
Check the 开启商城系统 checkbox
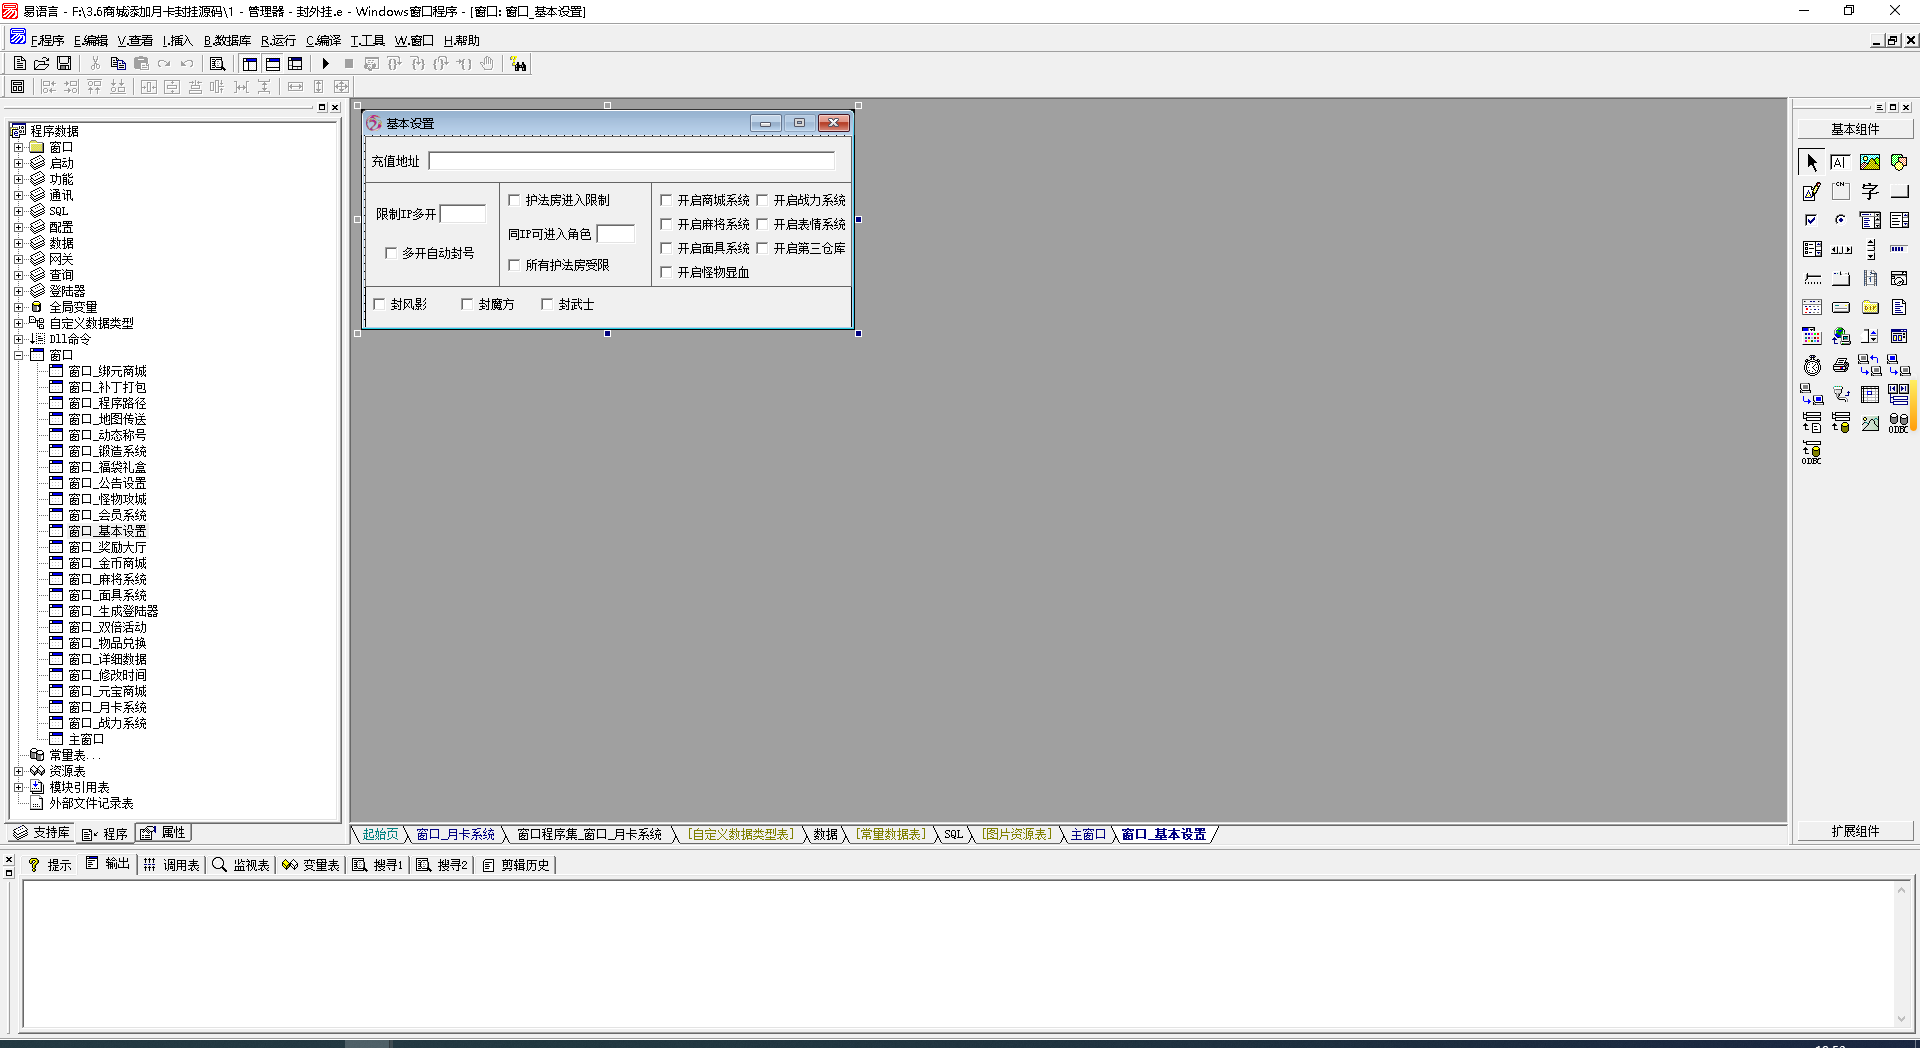(x=666, y=200)
